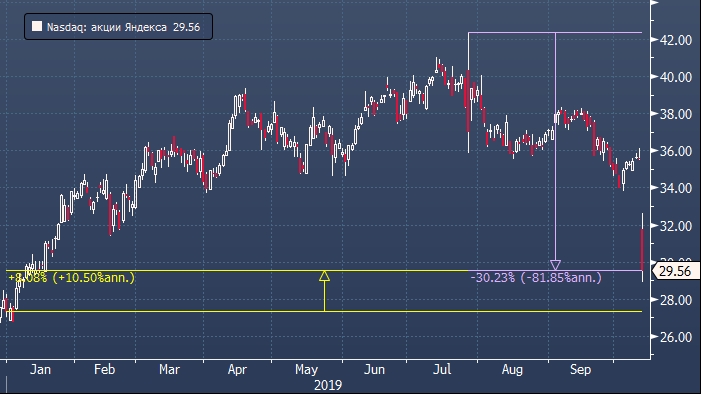Click the Feb month label
The image size is (702, 395).
coord(104,369)
